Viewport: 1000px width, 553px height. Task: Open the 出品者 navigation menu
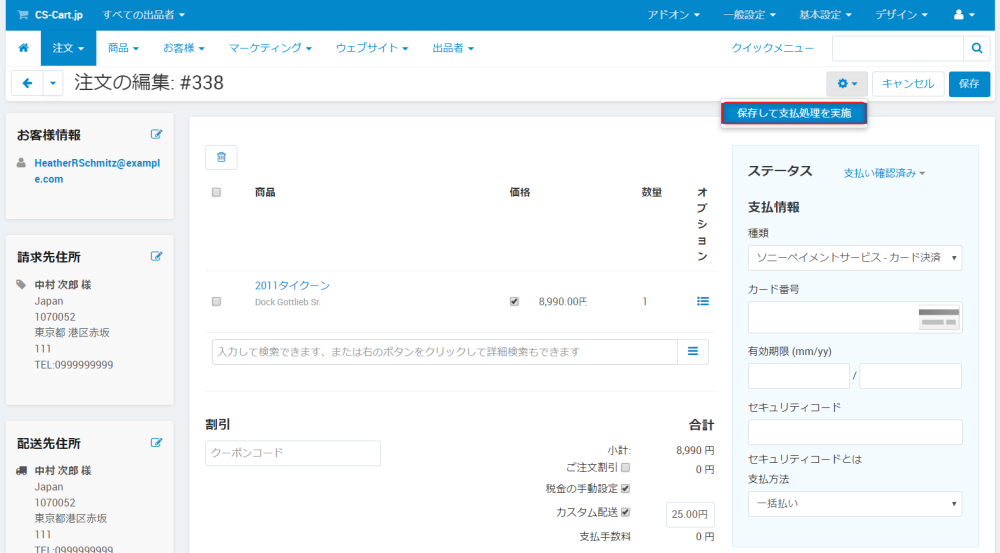click(453, 48)
